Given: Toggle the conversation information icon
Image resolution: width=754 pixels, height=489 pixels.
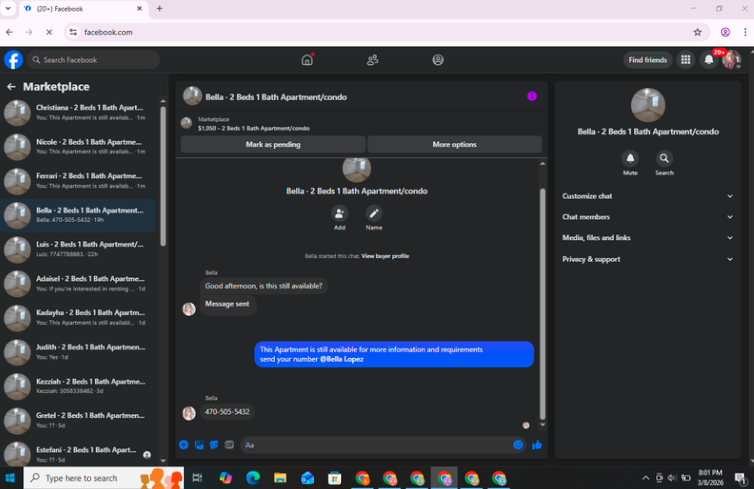Looking at the screenshot, I should (x=532, y=96).
